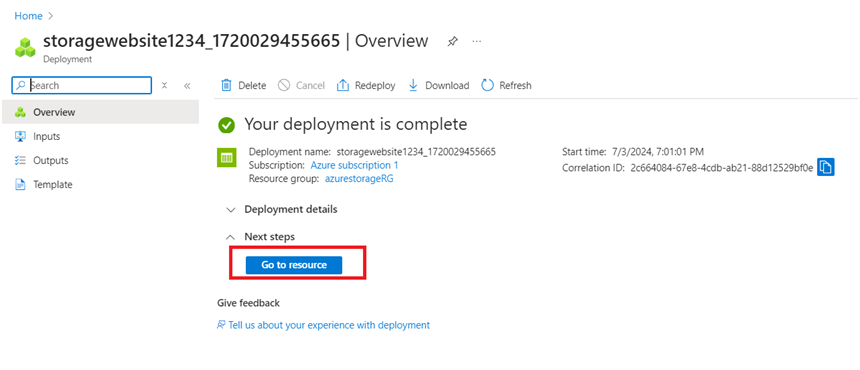Copy the Correlation ID to clipboard

click(x=825, y=167)
